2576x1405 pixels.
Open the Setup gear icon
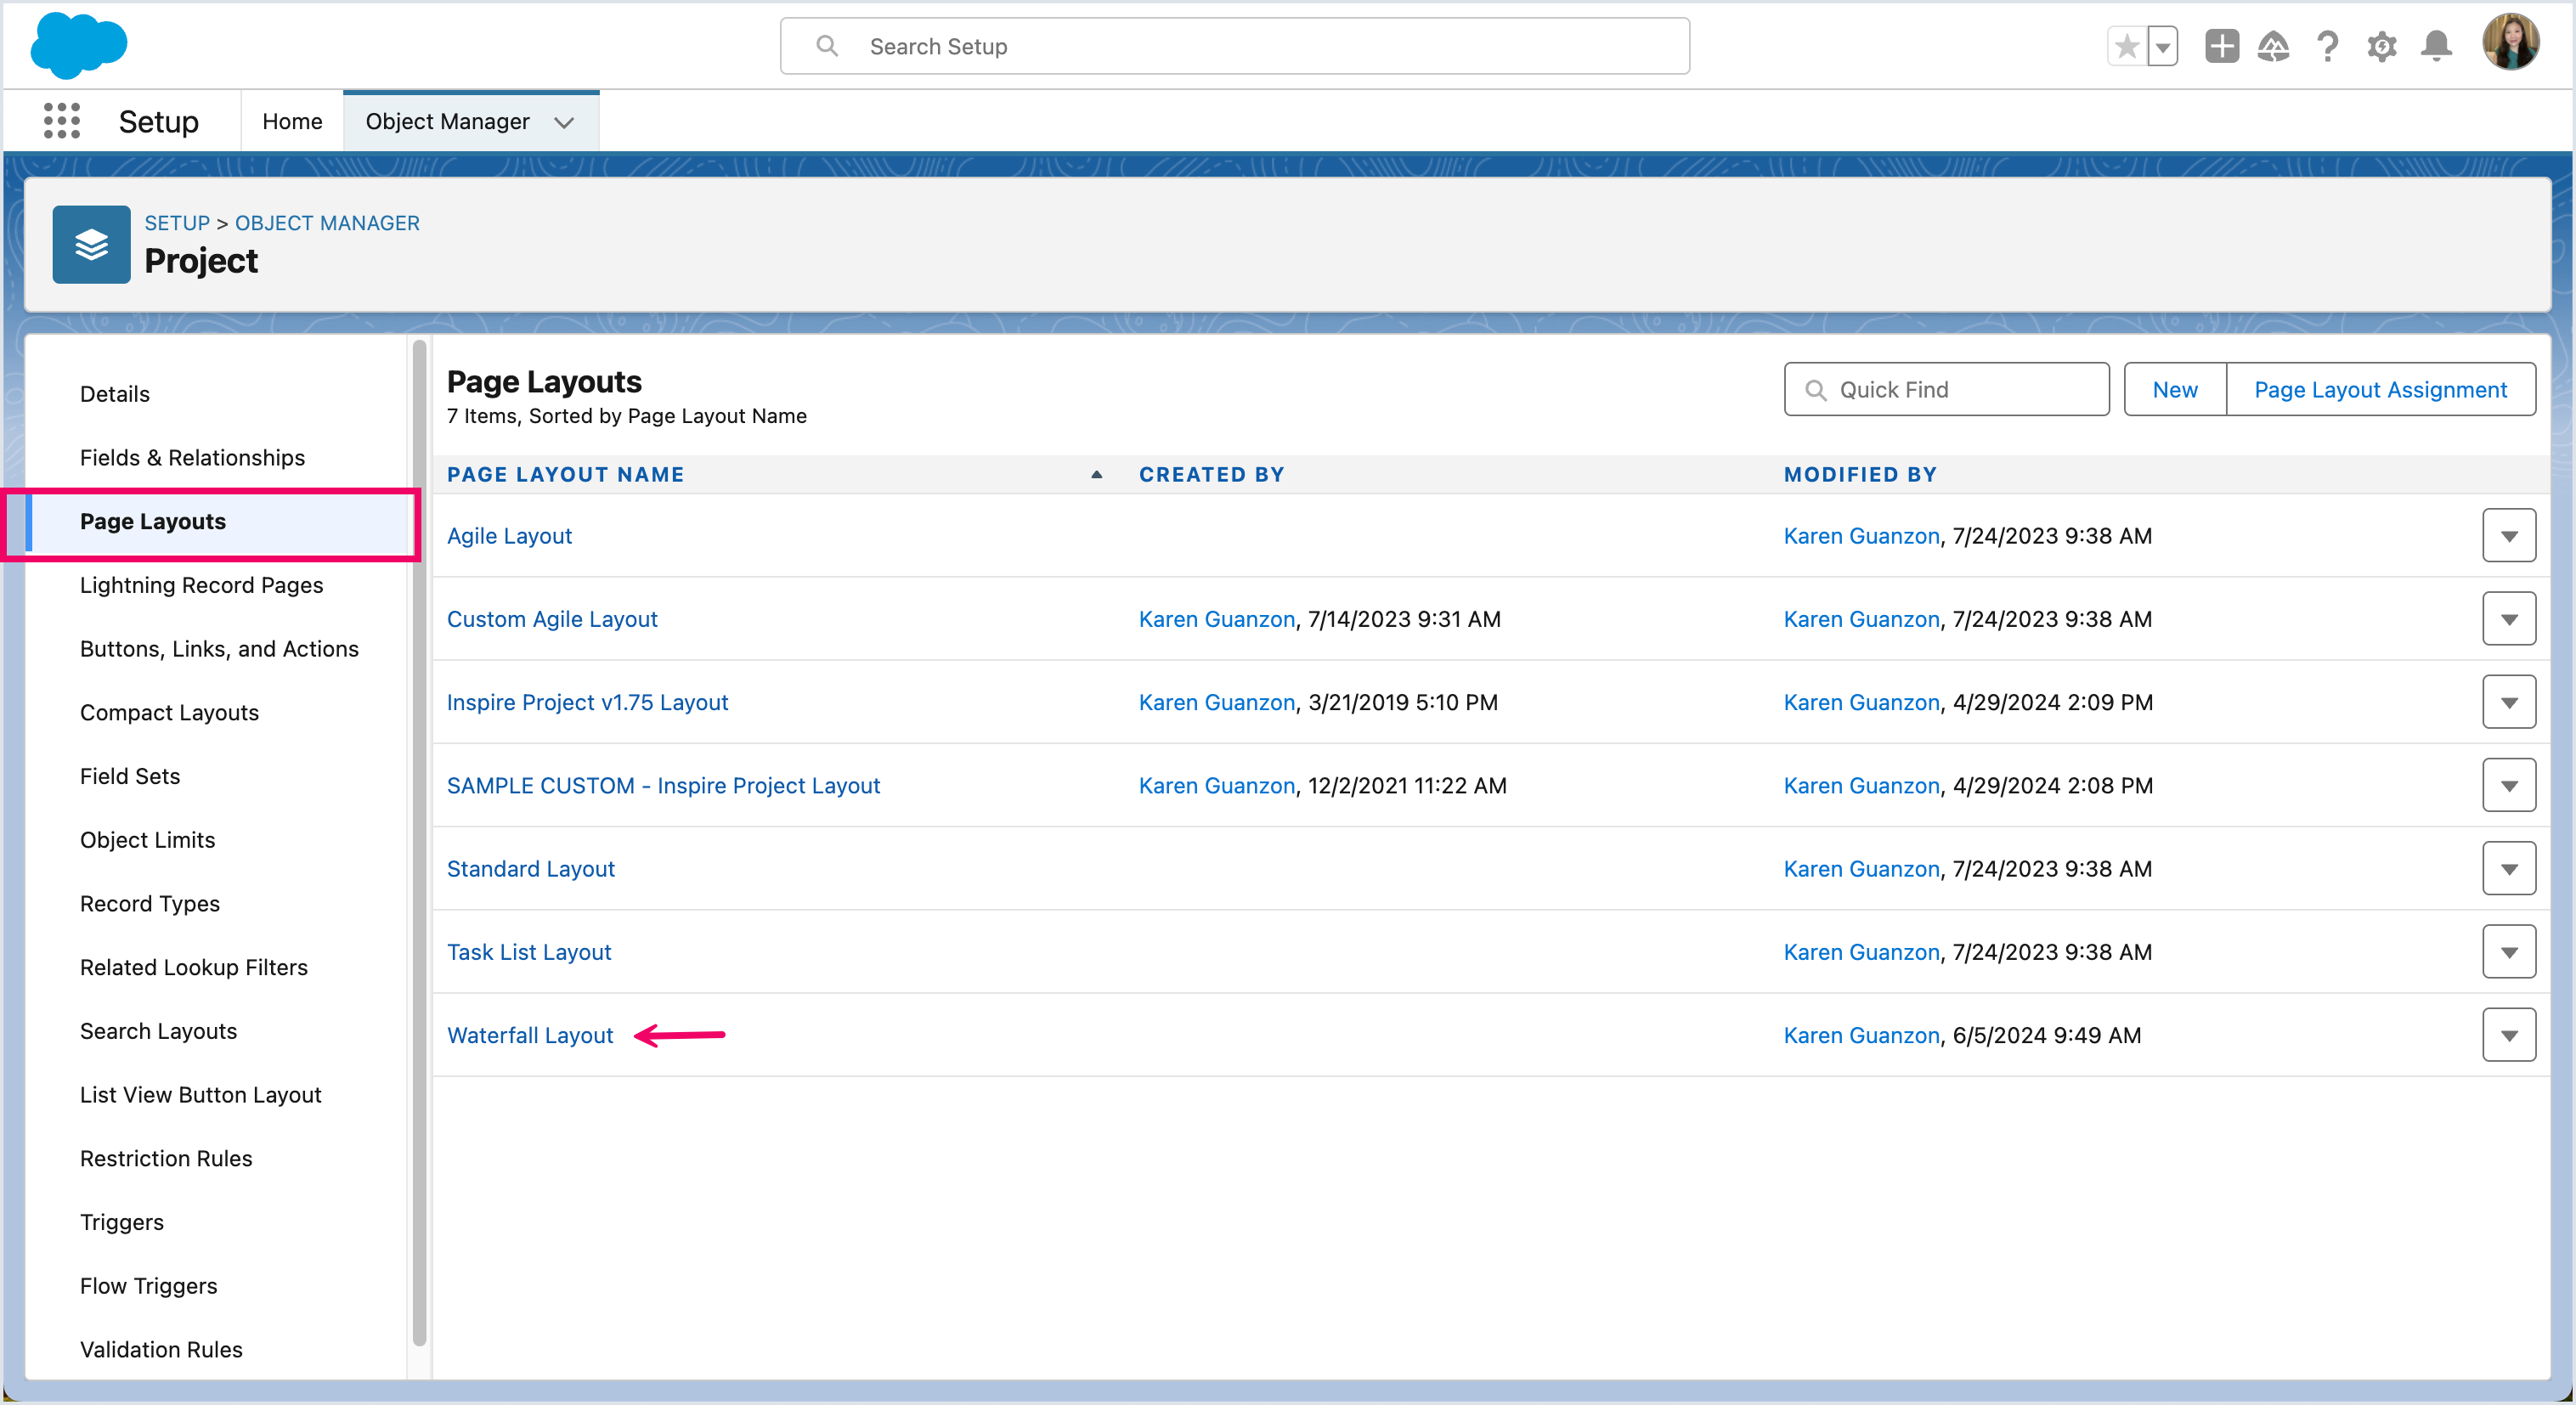(2382, 46)
